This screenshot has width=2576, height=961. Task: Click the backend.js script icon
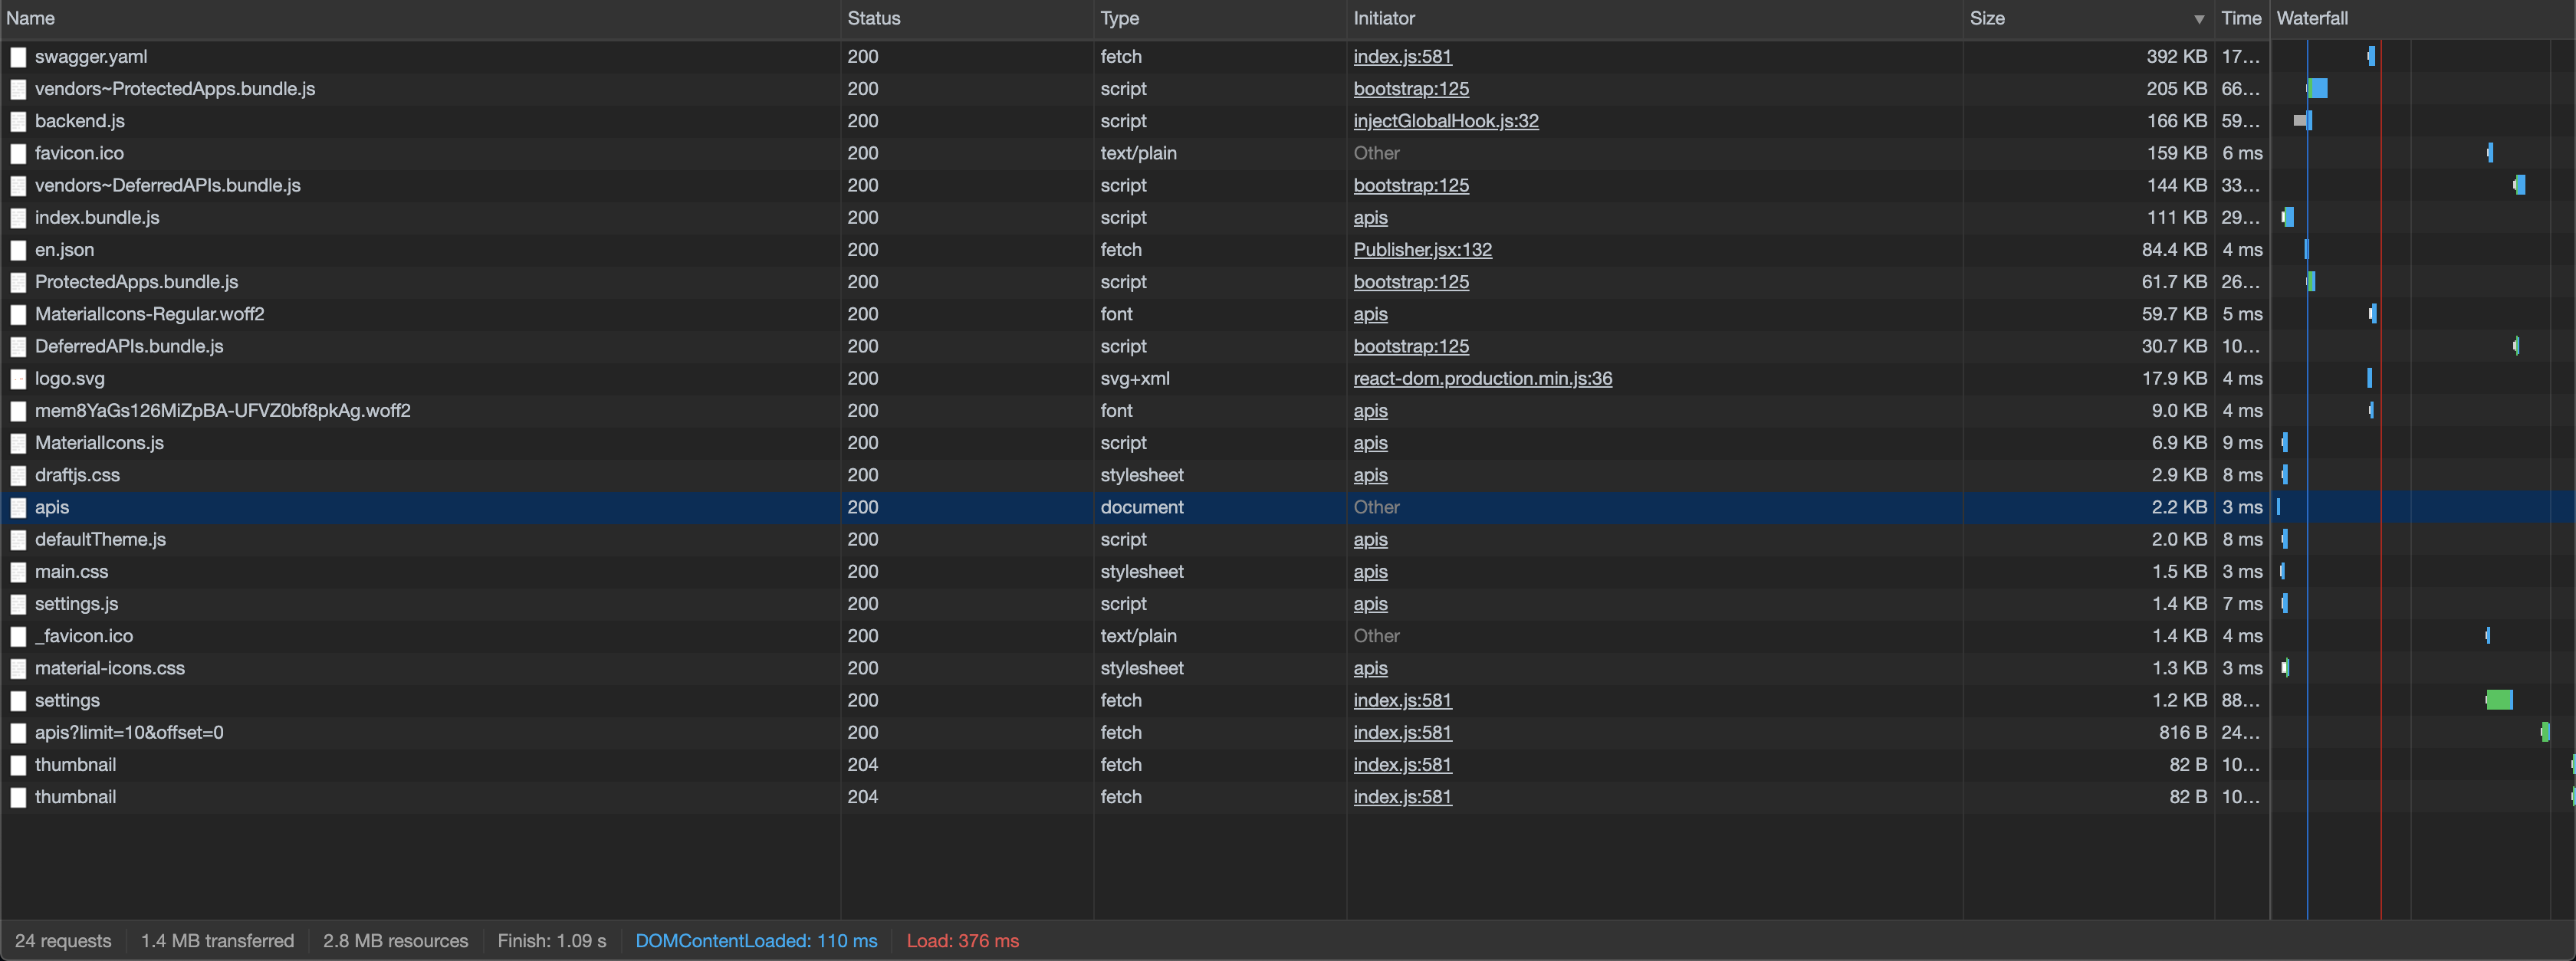tap(18, 121)
